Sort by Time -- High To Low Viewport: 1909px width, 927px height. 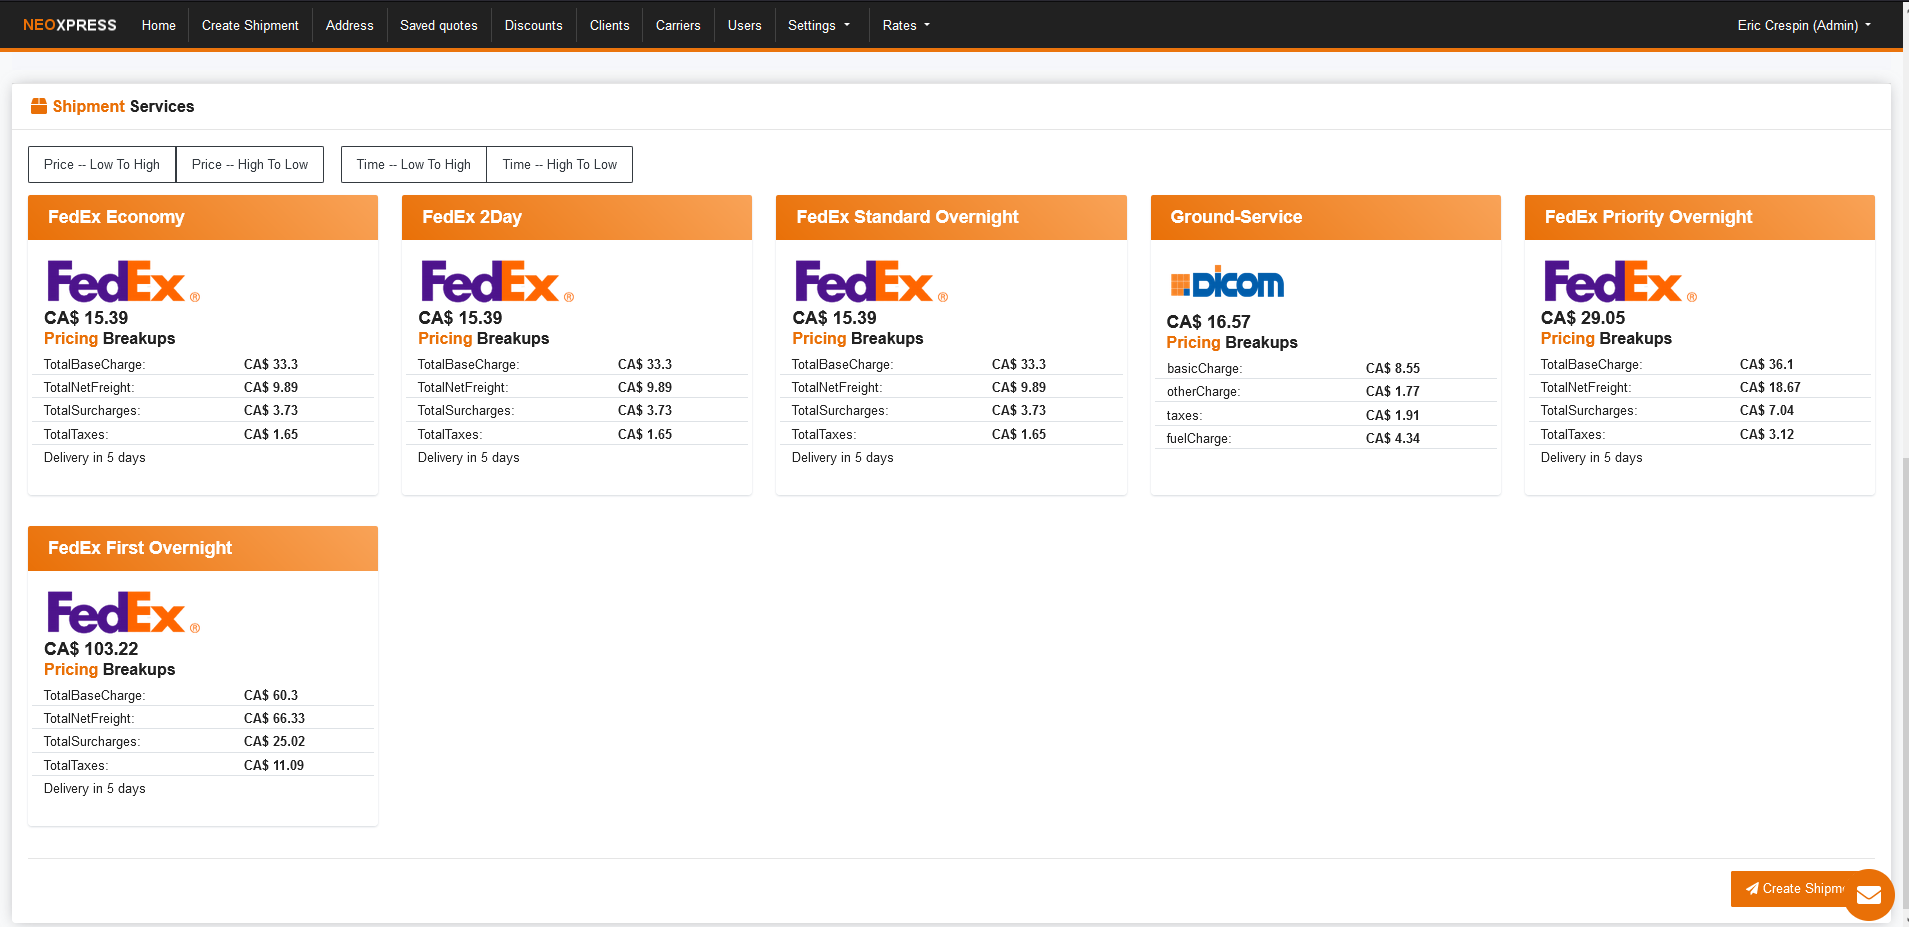coord(560,164)
